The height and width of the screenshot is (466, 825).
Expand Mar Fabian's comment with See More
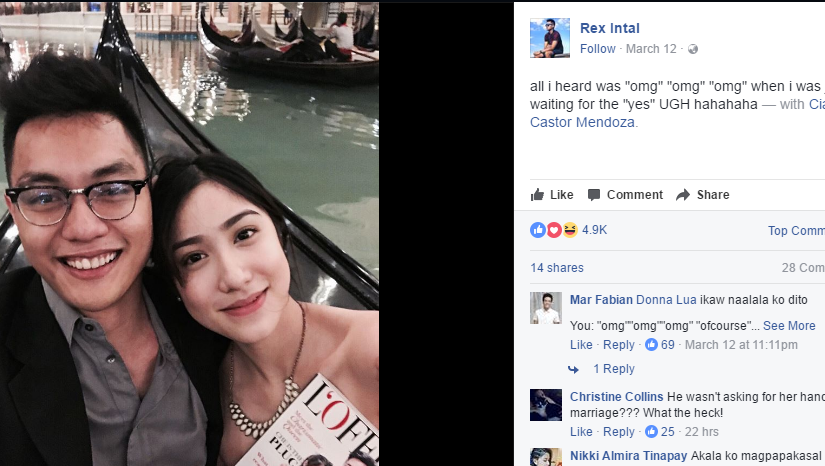[x=789, y=326]
